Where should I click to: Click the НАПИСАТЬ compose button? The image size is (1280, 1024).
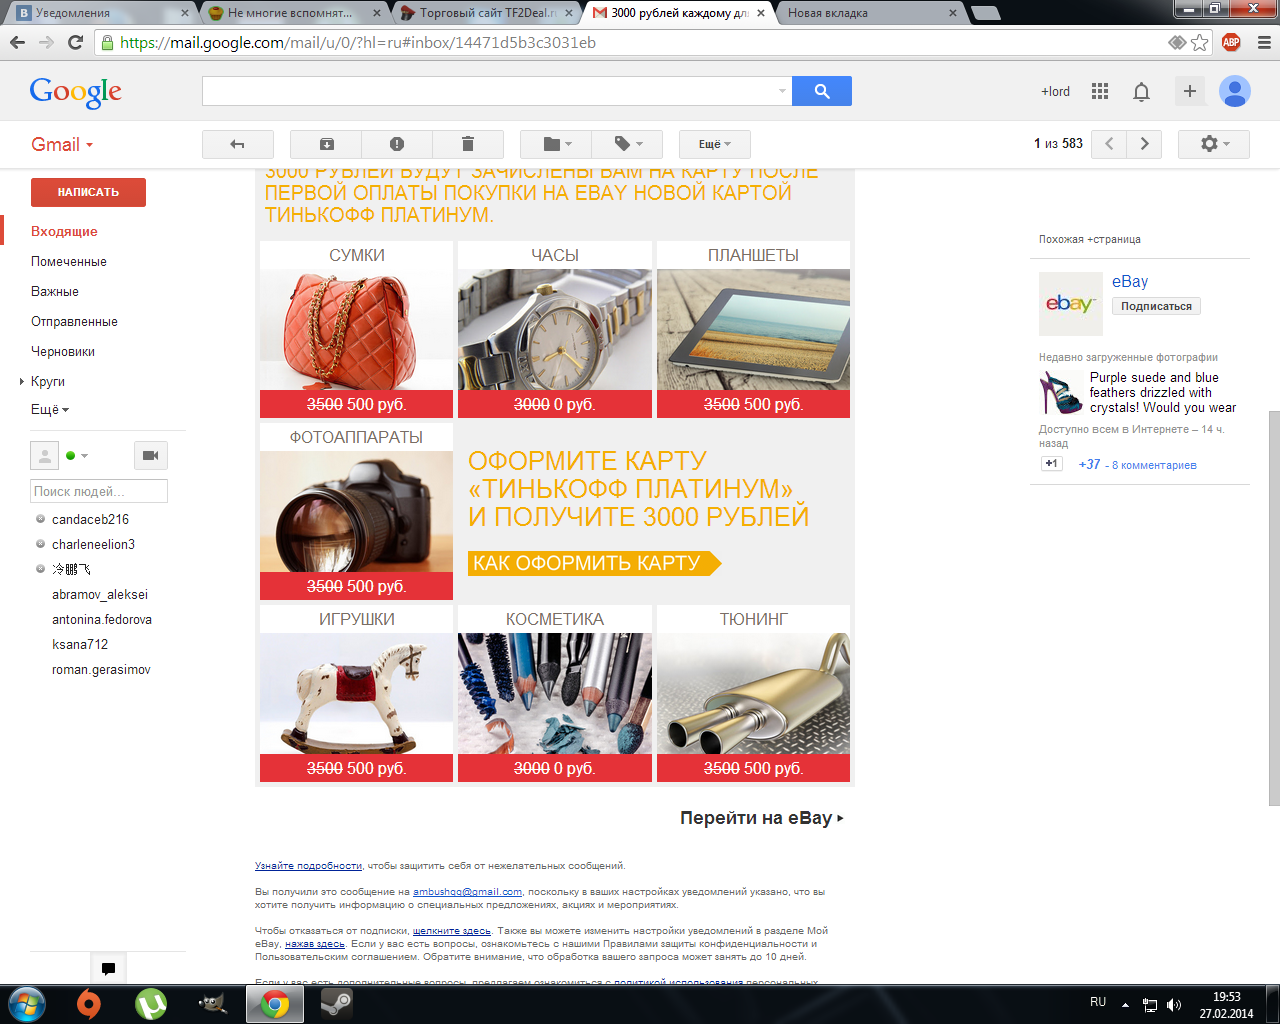pyautogui.click(x=88, y=192)
